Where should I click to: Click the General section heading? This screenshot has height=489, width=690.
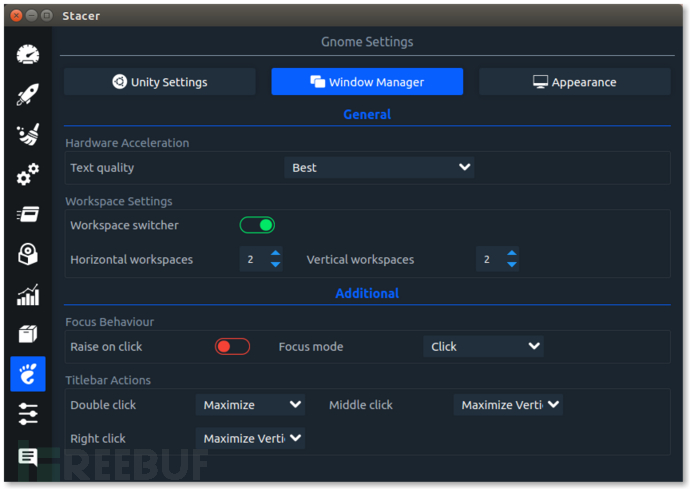coord(367,114)
